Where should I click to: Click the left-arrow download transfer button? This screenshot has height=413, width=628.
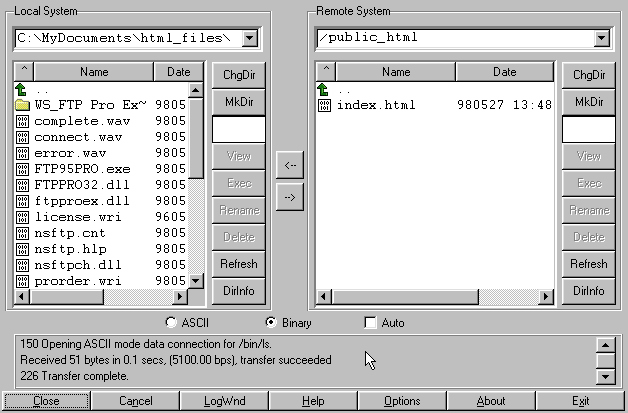tap(290, 165)
